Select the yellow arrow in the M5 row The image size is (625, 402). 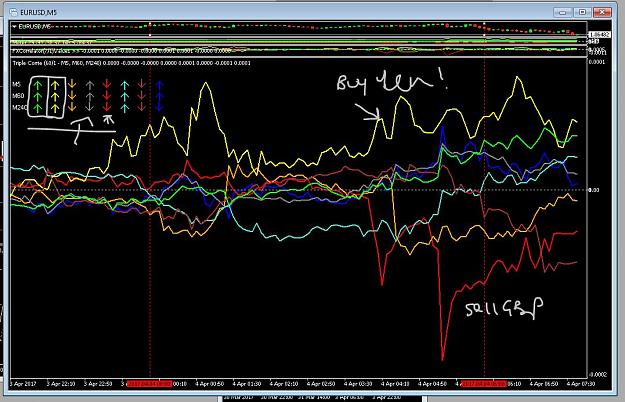[55, 84]
